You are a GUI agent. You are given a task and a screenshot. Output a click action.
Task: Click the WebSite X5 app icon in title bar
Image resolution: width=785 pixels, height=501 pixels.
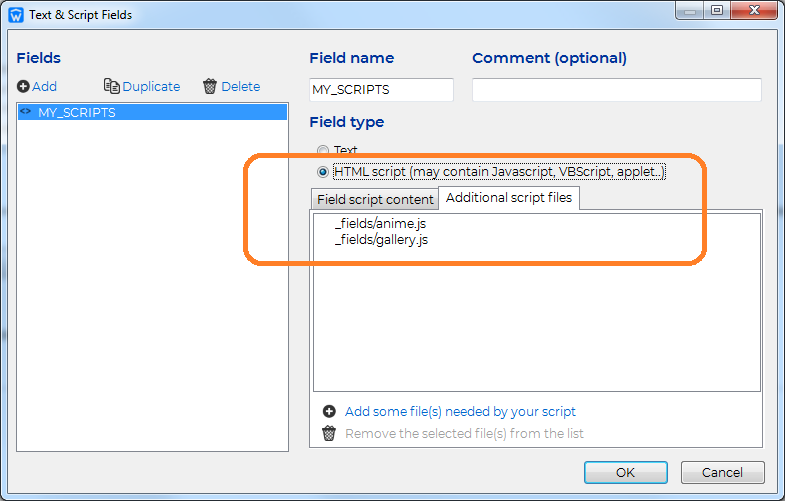16,15
